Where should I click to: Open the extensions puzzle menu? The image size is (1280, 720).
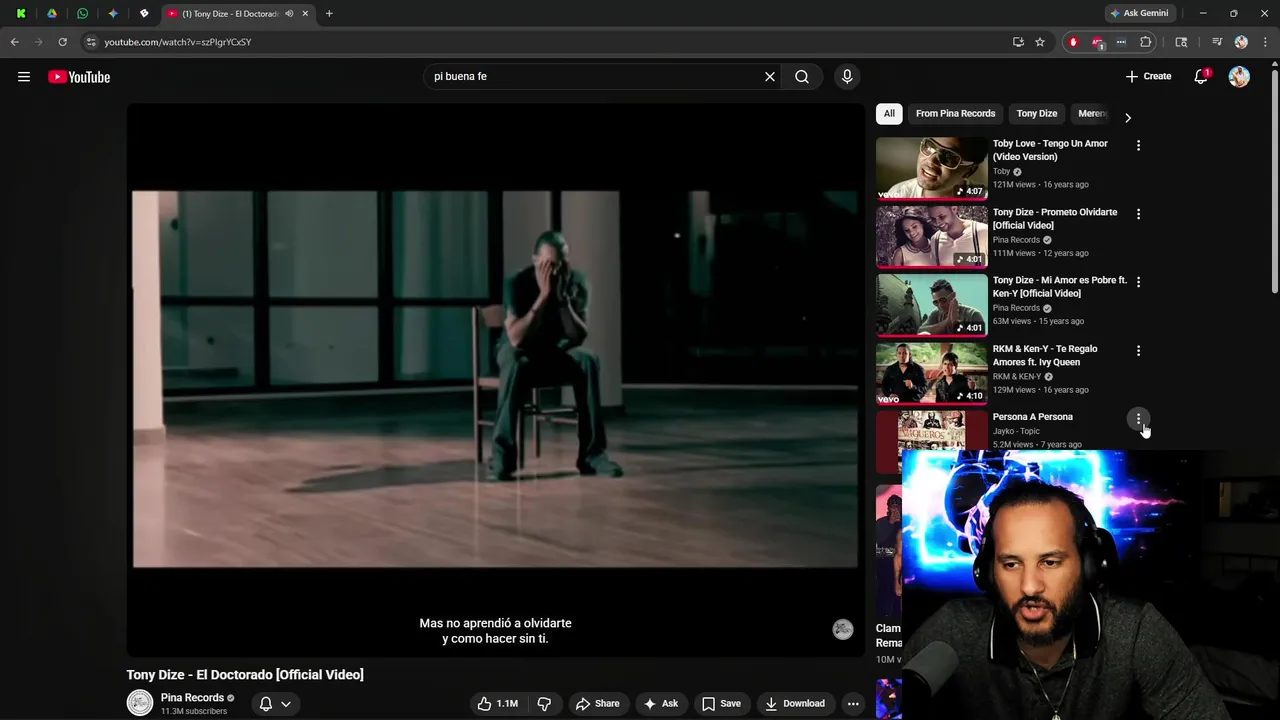tap(1146, 42)
